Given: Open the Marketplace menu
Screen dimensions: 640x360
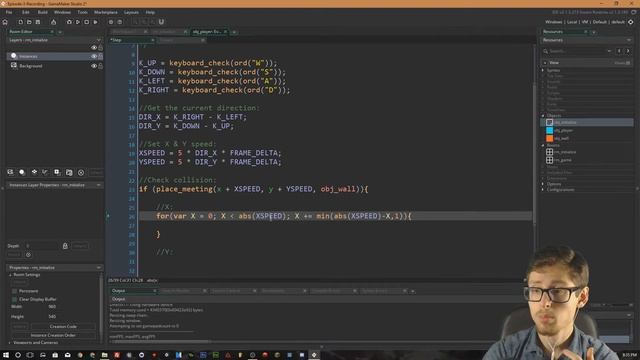Looking at the screenshot, I should [106, 12].
